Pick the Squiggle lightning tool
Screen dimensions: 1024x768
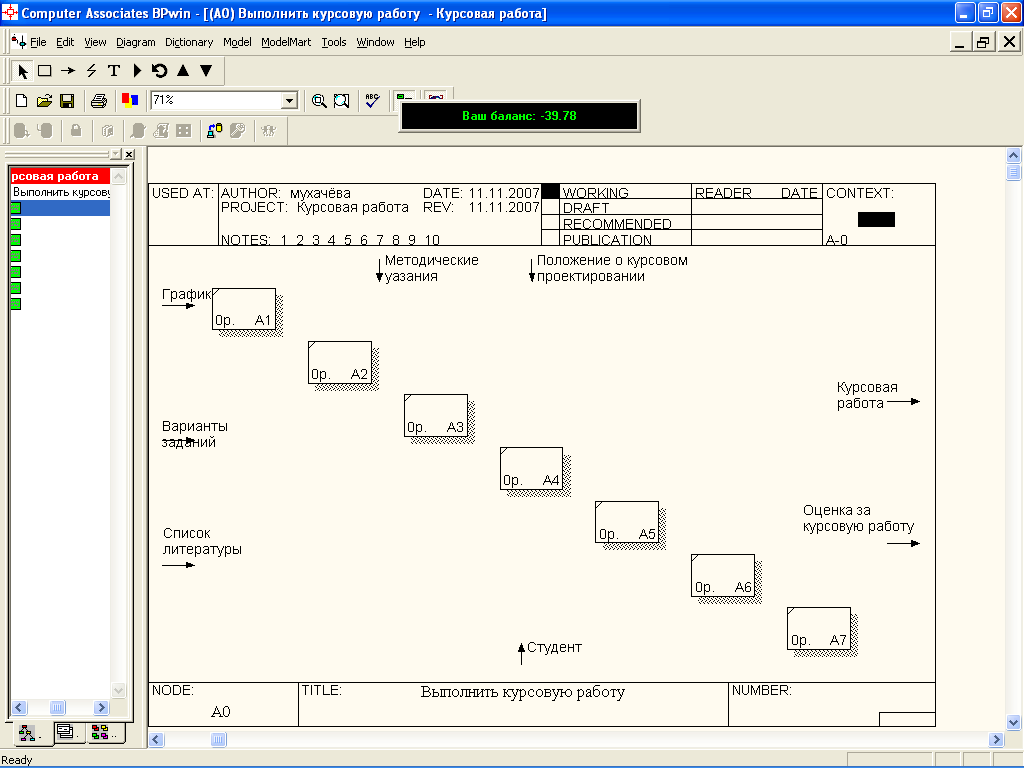point(91,71)
